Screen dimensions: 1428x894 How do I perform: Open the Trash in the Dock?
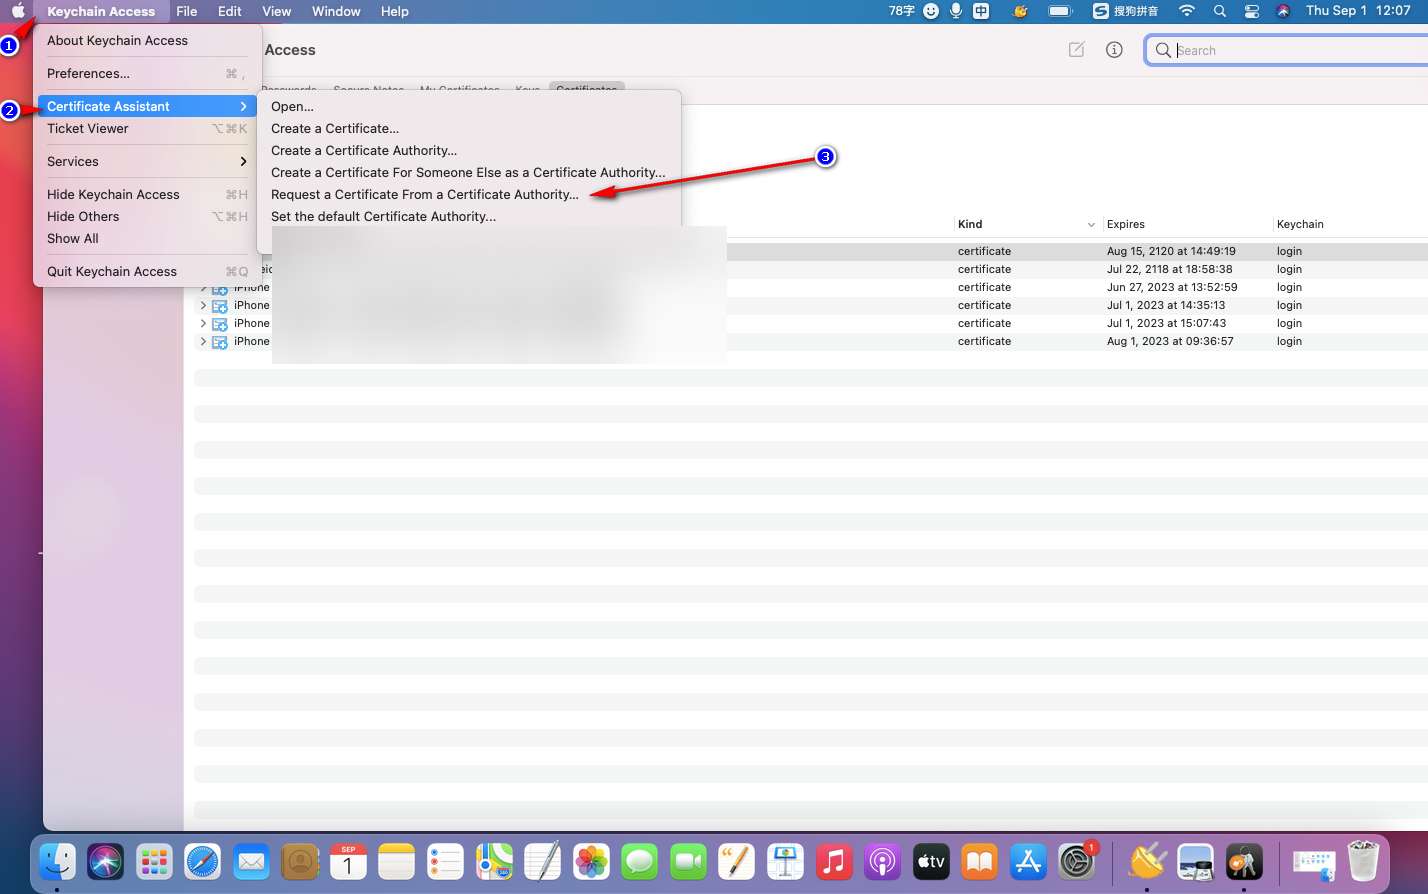click(1363, 861)
